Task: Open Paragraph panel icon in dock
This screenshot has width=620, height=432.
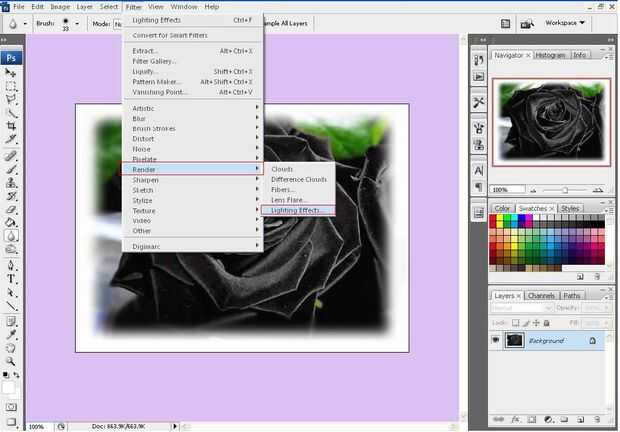Action: [478, 186]
